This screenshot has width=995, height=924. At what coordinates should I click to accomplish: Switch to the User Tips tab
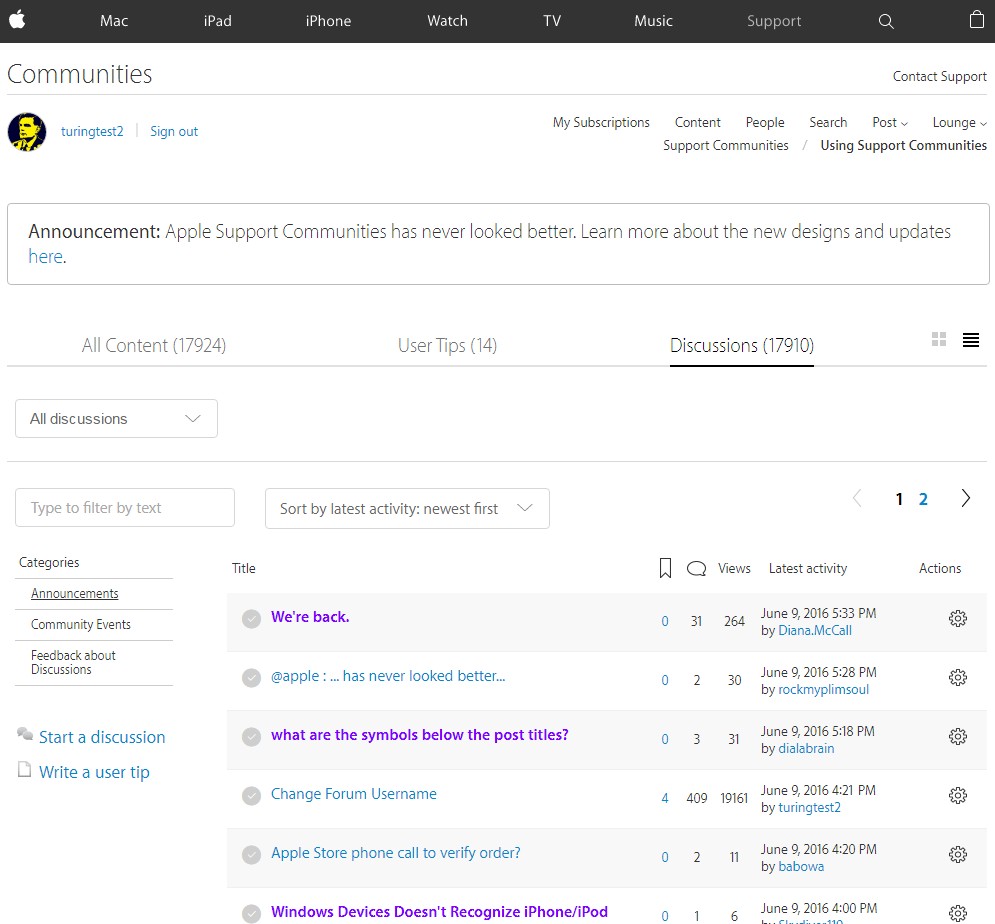(x=447, y=345)
